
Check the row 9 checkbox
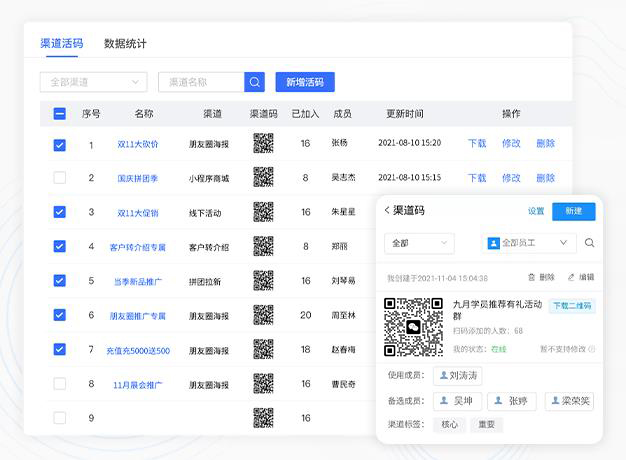coord(59,418)
